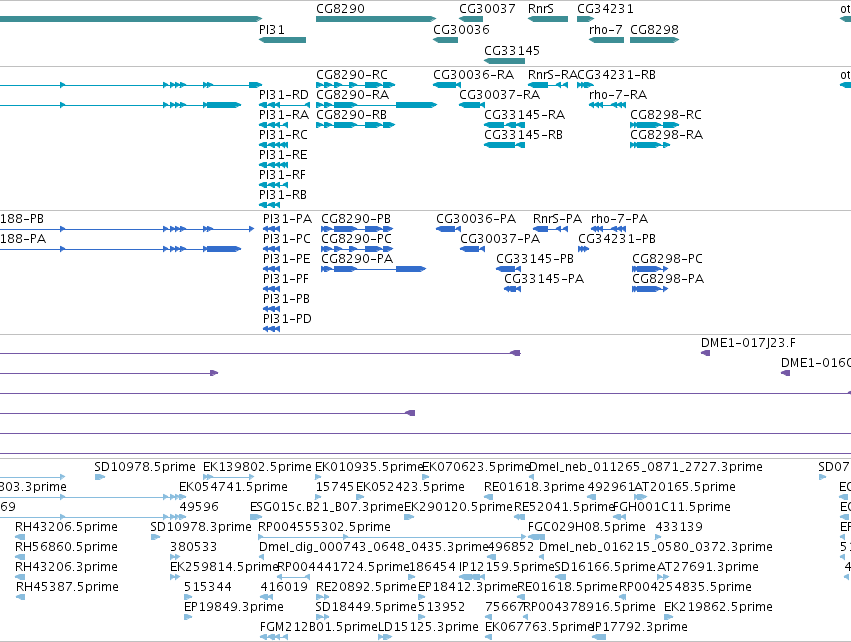
Task: Select the CG8290-PA protein label
Action: [x=357, y=259]
